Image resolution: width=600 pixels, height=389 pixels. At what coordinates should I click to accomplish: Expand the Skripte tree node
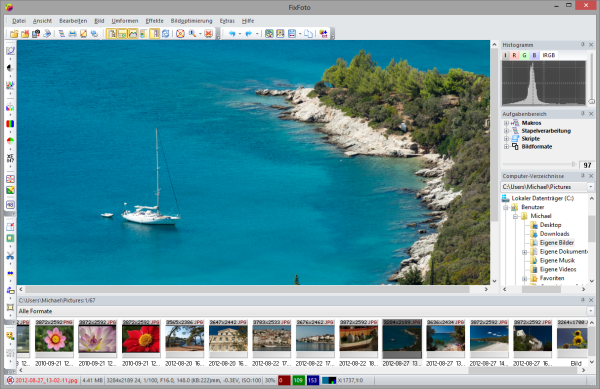(x=506, y=139)
